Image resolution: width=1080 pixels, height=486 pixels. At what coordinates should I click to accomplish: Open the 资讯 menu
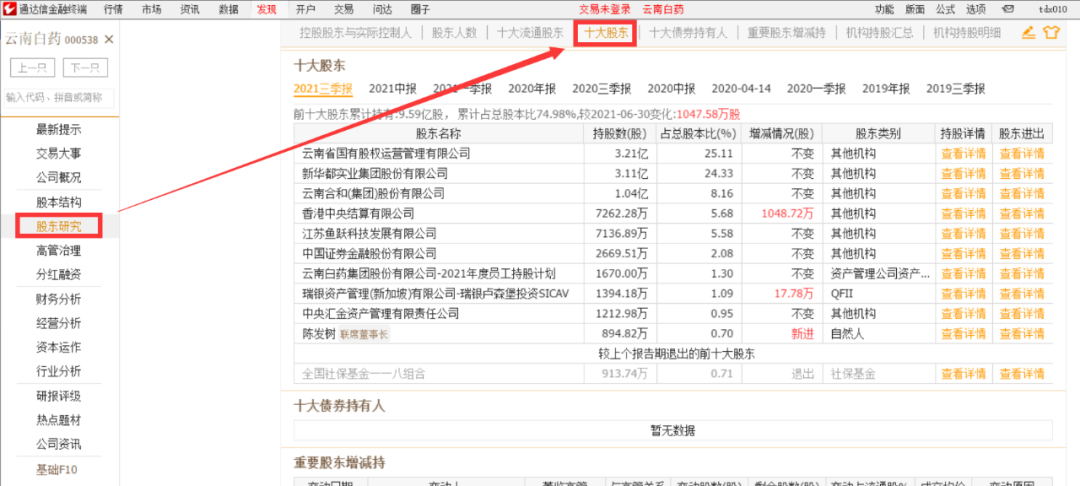click(190, 9)
